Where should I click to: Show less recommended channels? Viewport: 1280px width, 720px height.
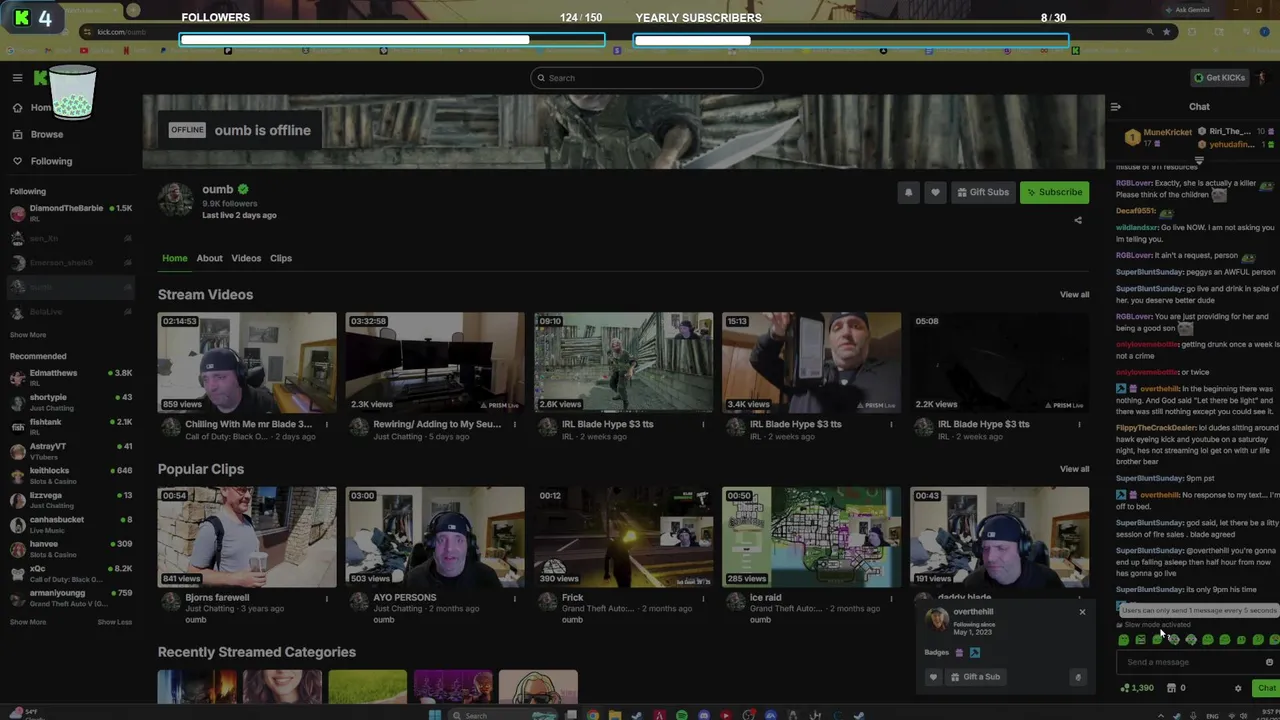(x=114, y=622)
